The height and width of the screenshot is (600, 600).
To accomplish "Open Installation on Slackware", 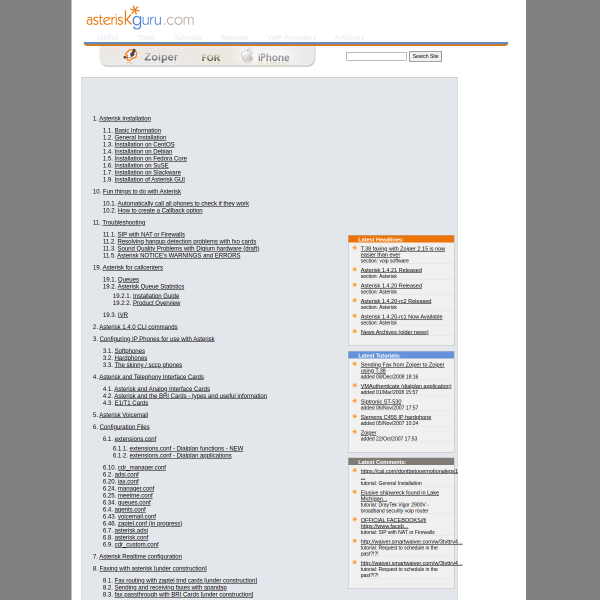I will [x=148, y=172].
